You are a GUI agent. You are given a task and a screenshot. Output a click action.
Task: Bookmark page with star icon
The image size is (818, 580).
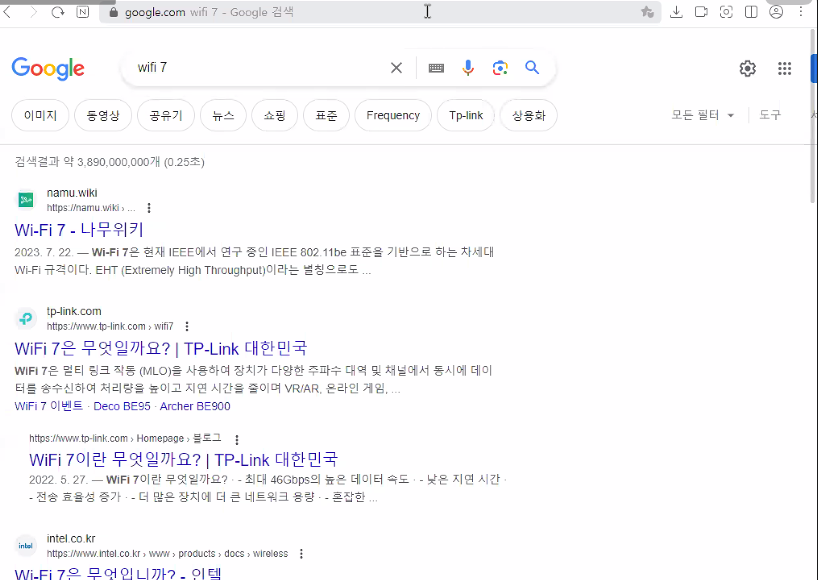point(647,12)
